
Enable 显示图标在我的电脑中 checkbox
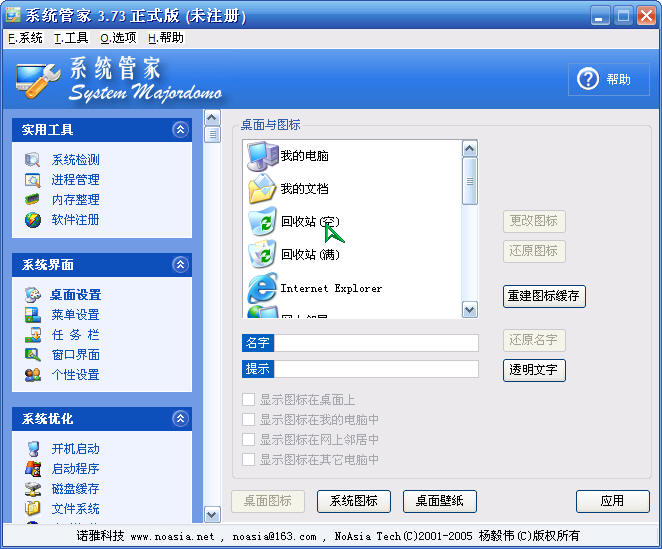pyautogui.click(x=248, y=419)
